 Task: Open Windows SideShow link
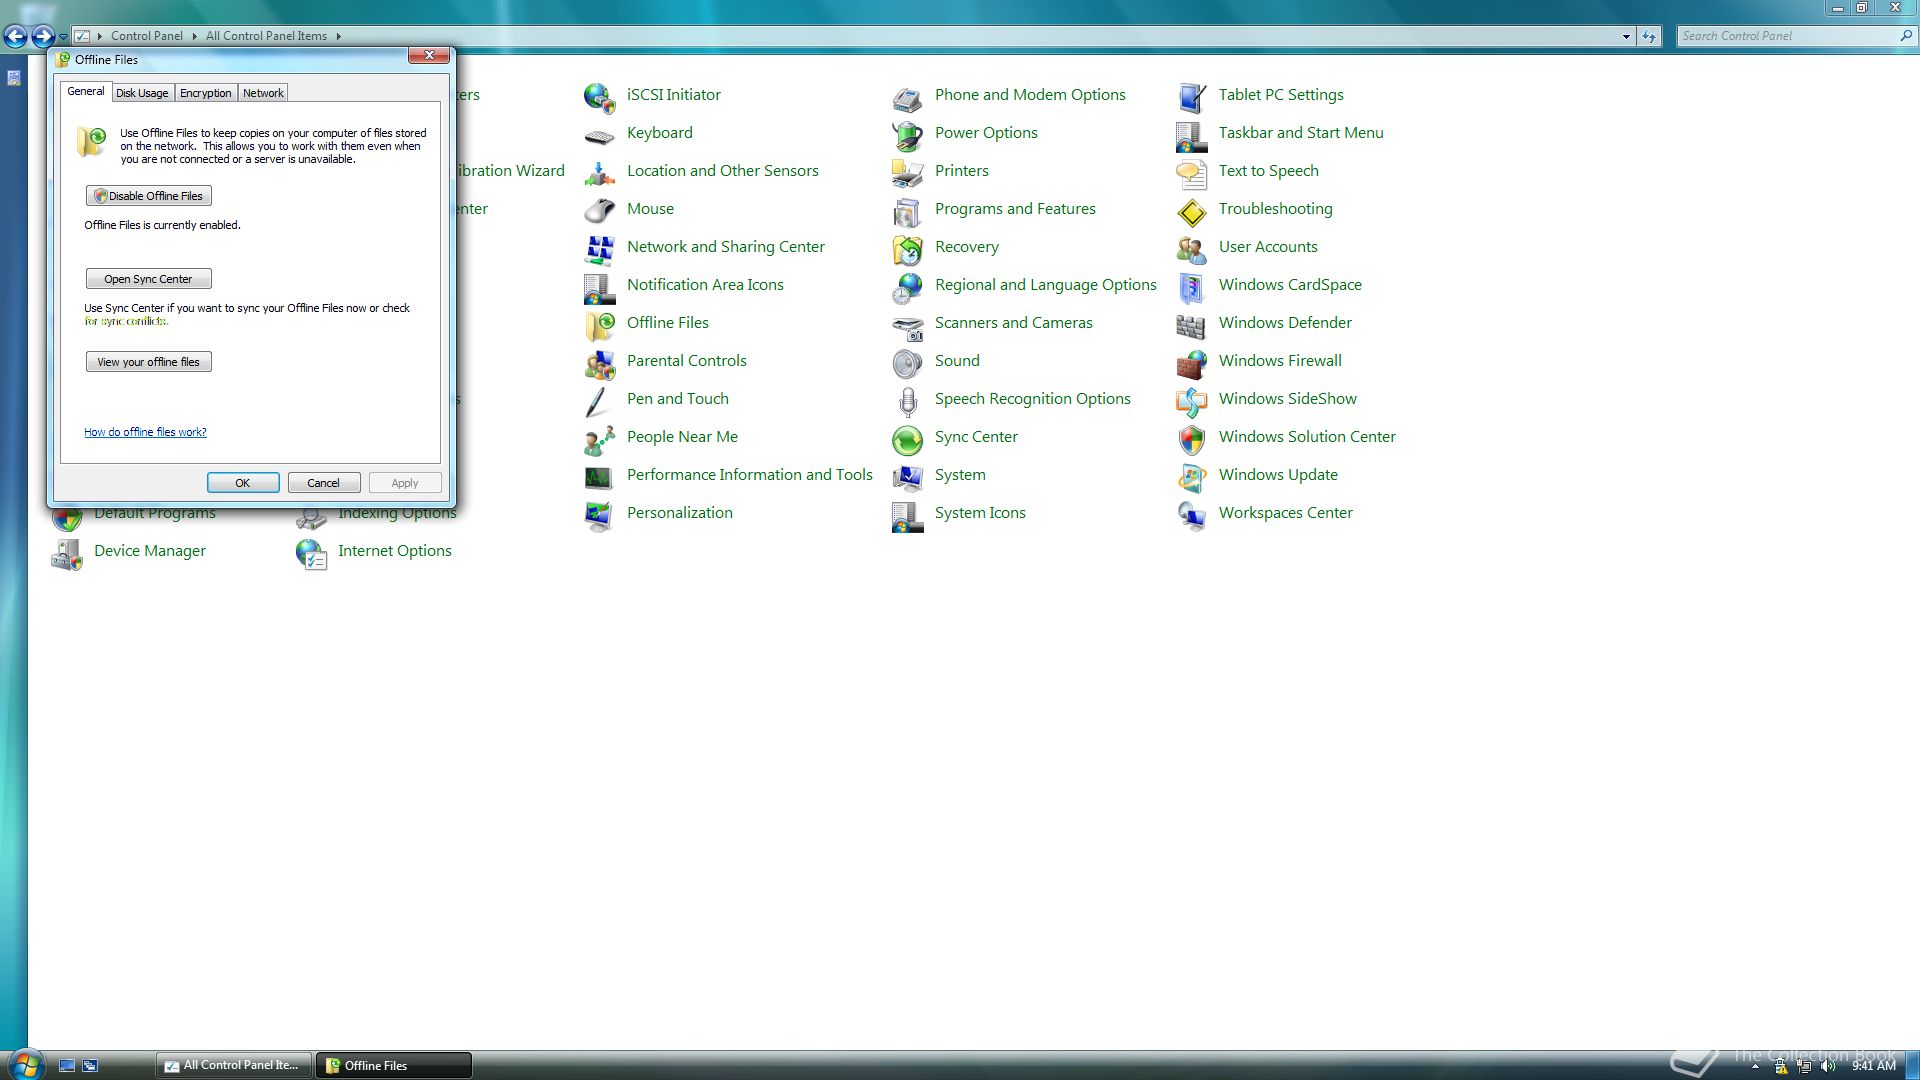tap(1287, 399)
